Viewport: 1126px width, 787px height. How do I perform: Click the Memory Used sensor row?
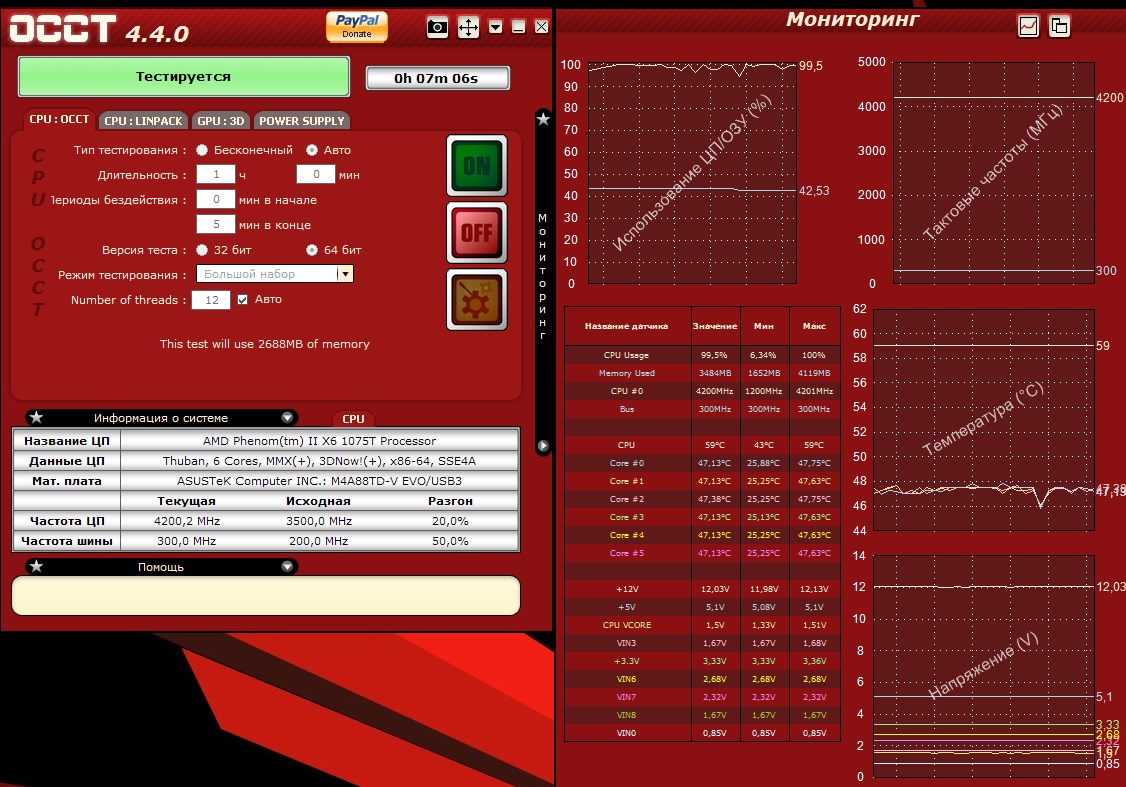point(702,373)
